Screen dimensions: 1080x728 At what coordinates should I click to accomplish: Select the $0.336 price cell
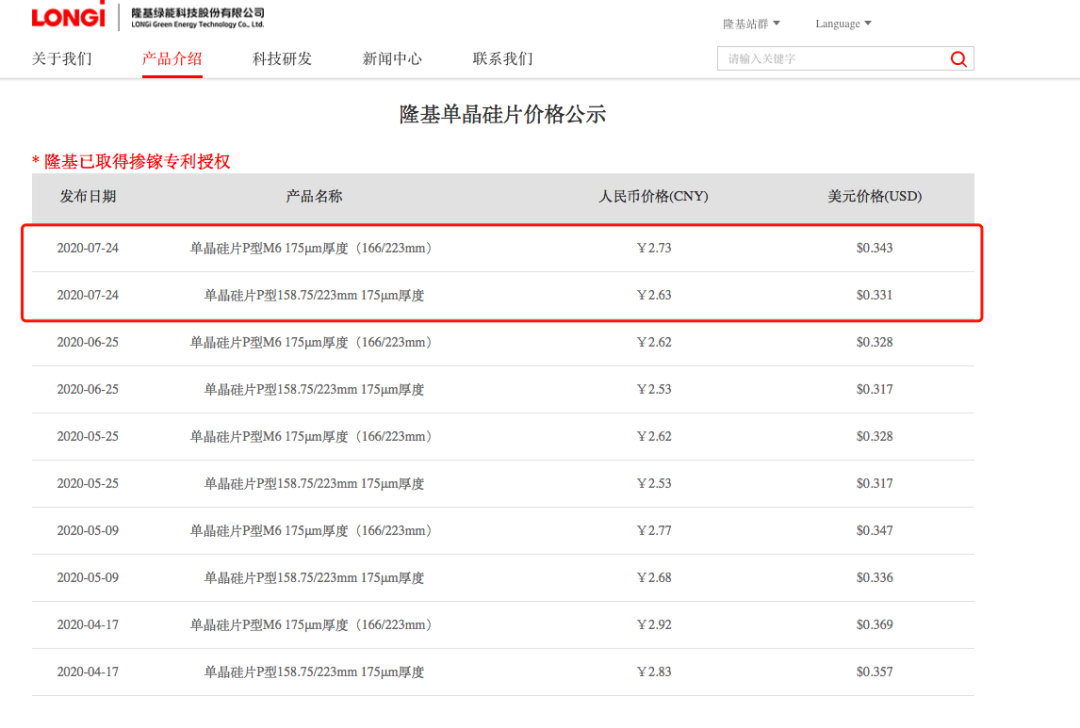tap(875, 578)
